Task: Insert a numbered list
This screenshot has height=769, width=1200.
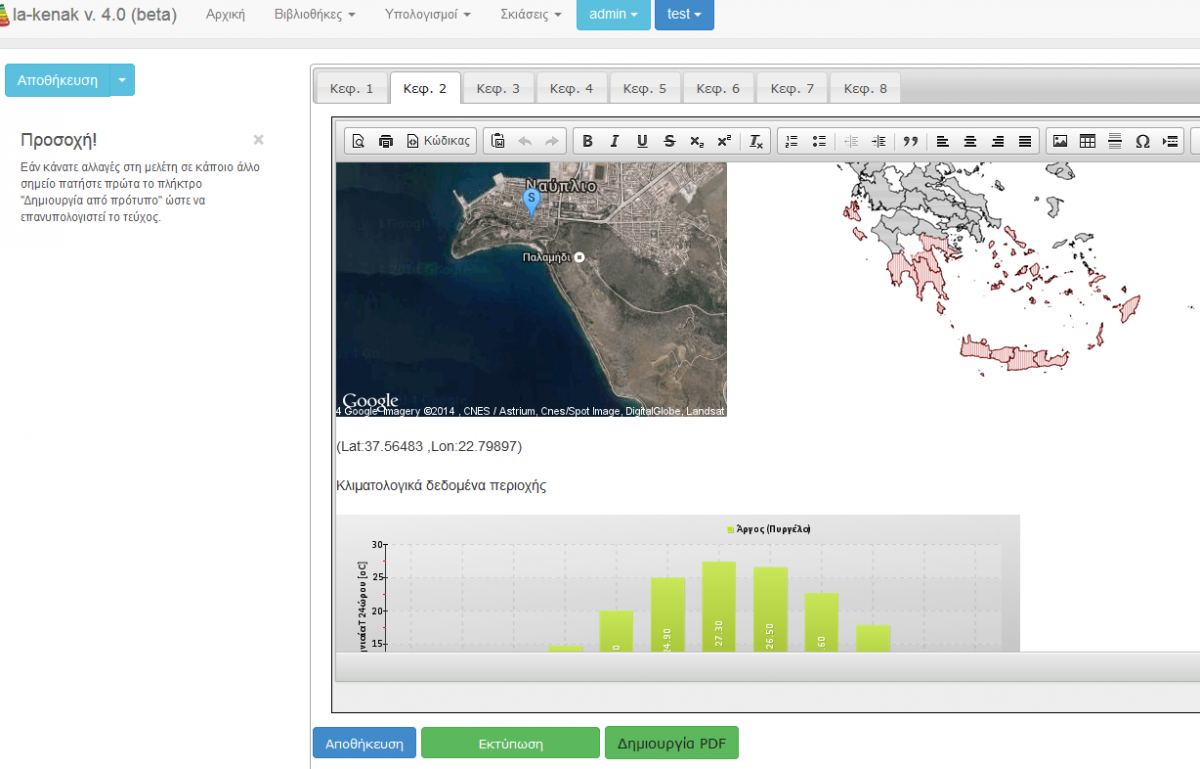Action: [x=792, y=142]
